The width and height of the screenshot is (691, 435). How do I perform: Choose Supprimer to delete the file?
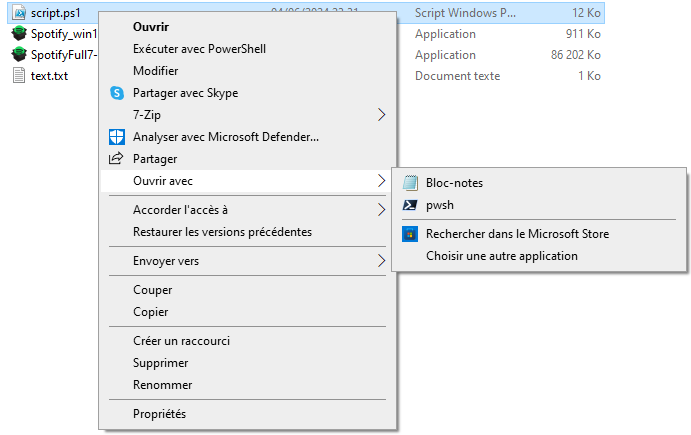(x=160, y=363)
